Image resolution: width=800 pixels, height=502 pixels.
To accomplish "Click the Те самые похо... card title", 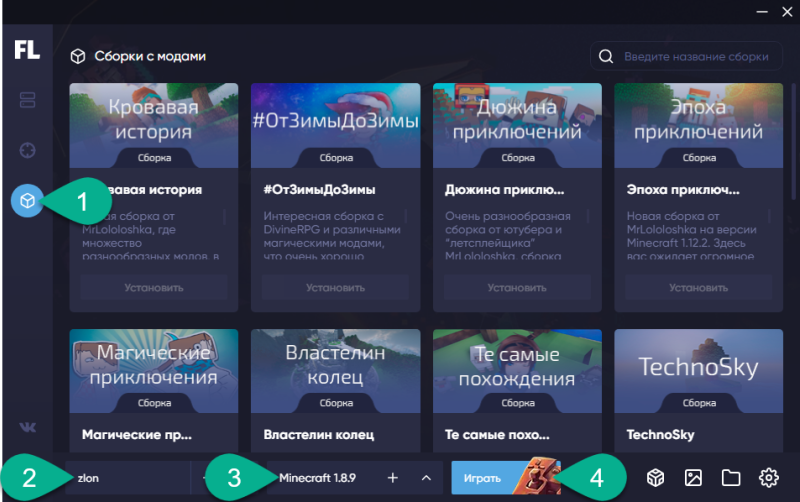I will [497, 435].
